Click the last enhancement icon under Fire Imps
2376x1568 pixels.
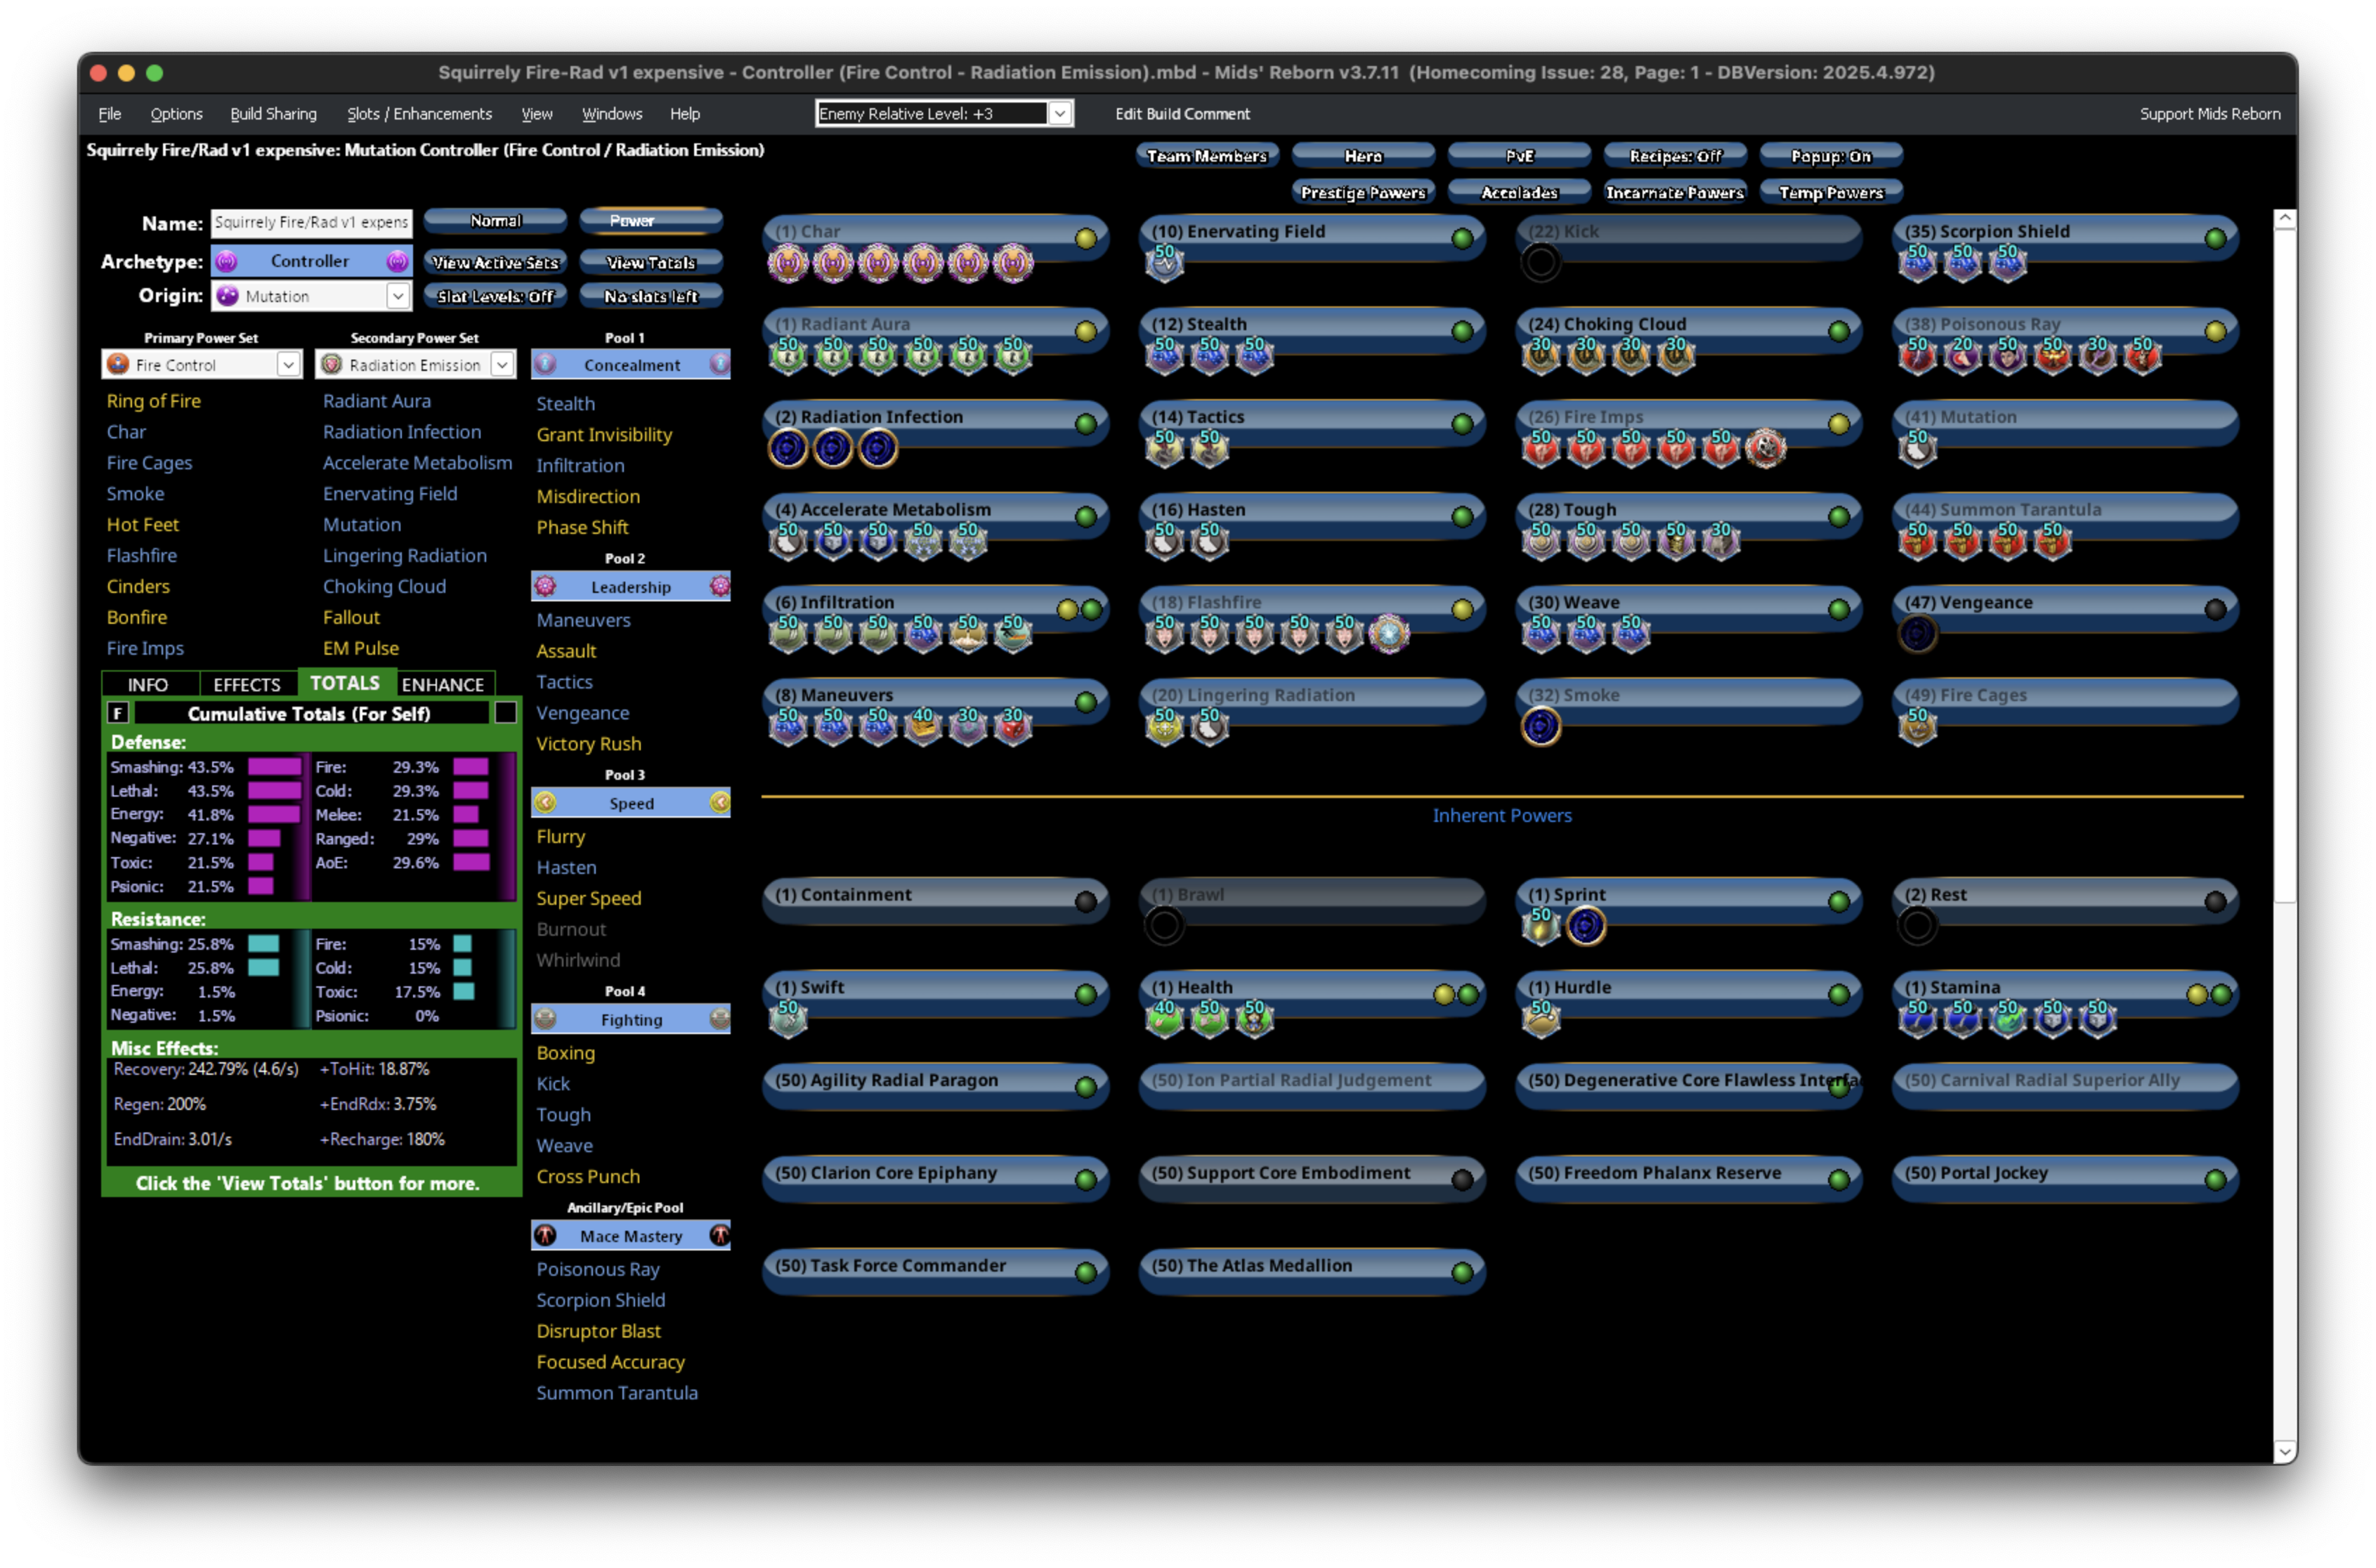[1765, 449]
